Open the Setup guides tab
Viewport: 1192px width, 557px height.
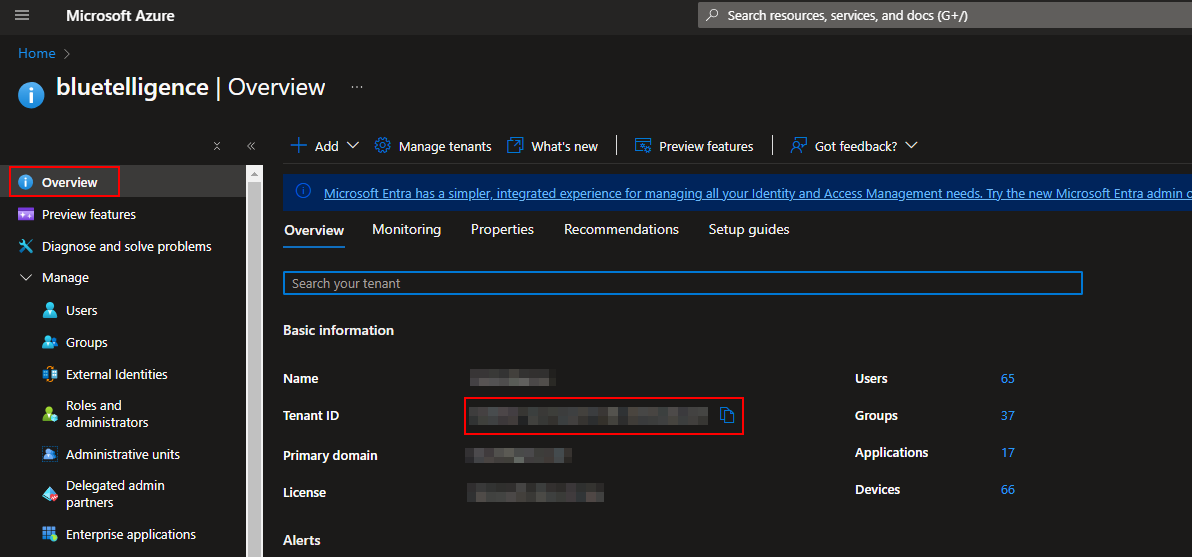[748, 229]
